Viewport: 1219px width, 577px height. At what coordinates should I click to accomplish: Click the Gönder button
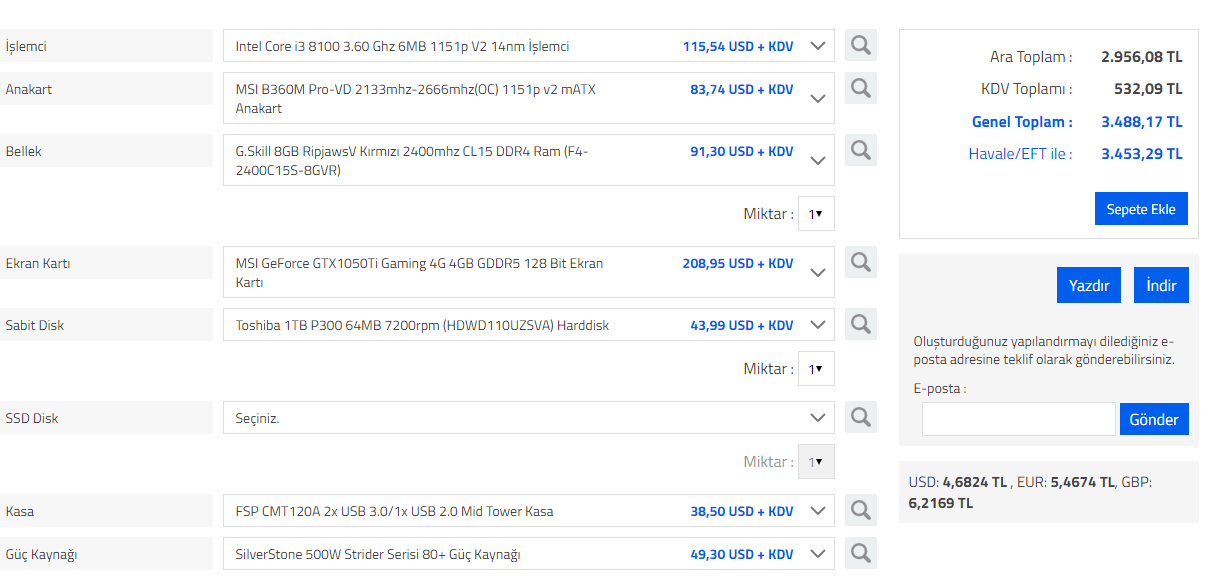[1154, 419]
